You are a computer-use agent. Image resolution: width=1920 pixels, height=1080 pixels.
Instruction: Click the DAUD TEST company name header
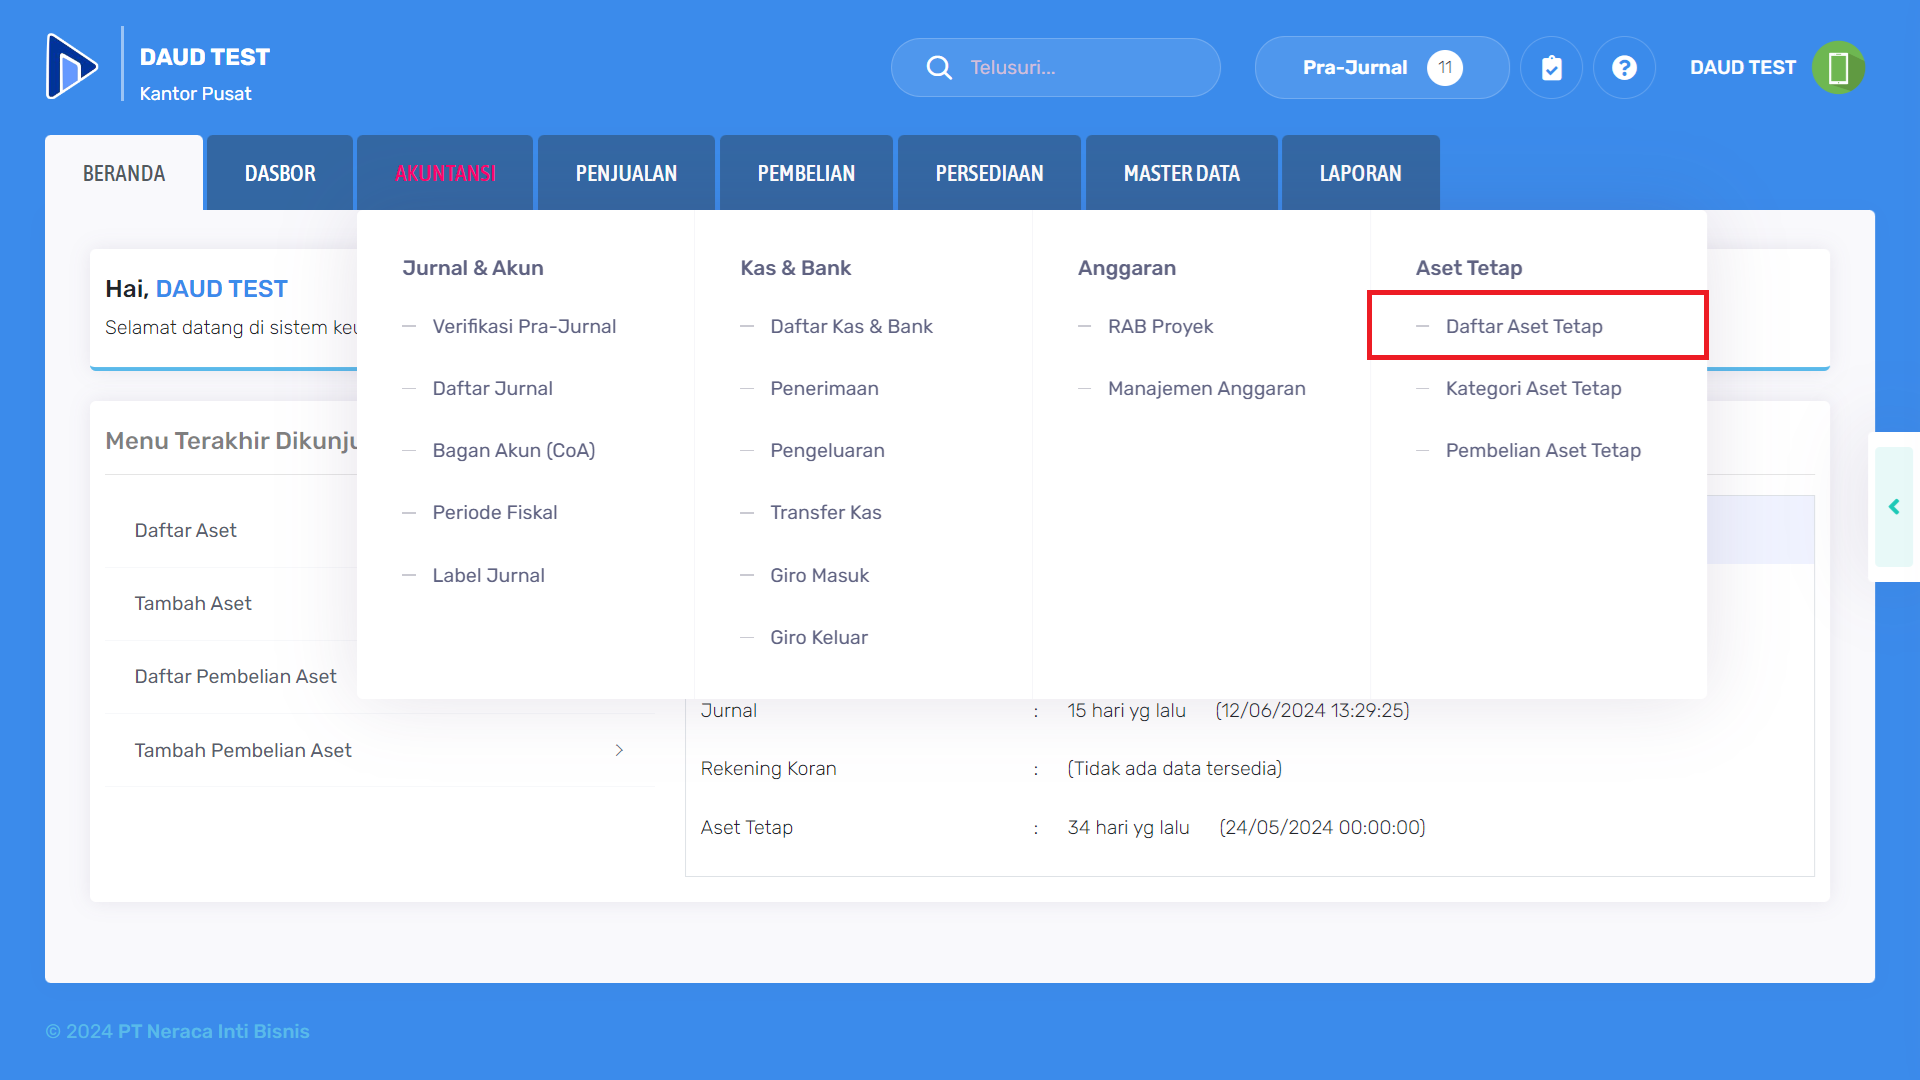coord(204,57)
